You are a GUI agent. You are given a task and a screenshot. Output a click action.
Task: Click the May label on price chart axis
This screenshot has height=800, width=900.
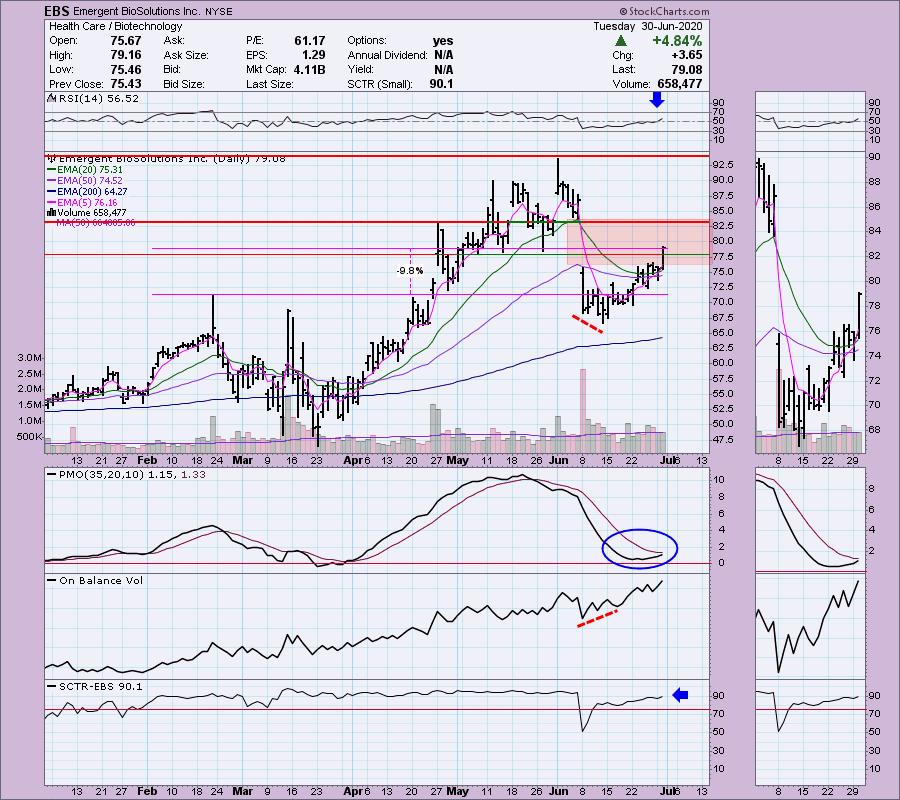[x=457, y=460]
